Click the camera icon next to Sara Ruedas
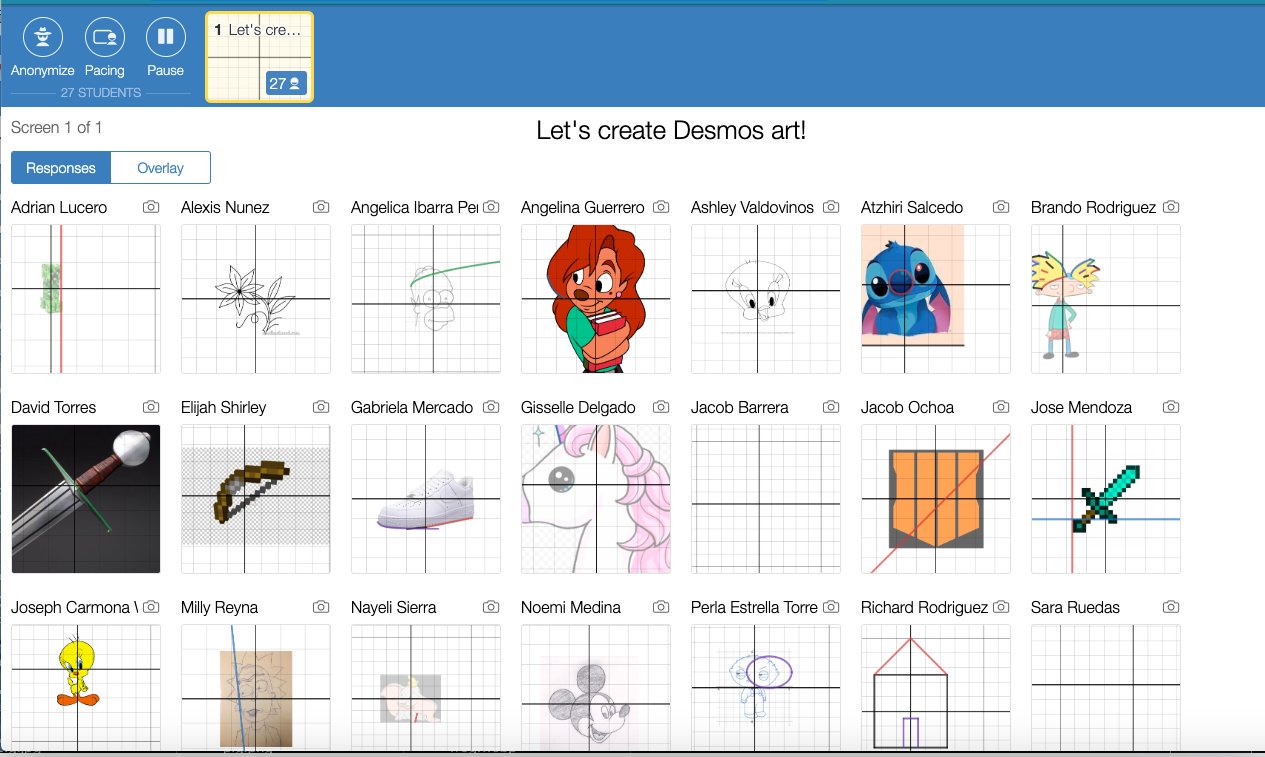 tap(1170, 606)
